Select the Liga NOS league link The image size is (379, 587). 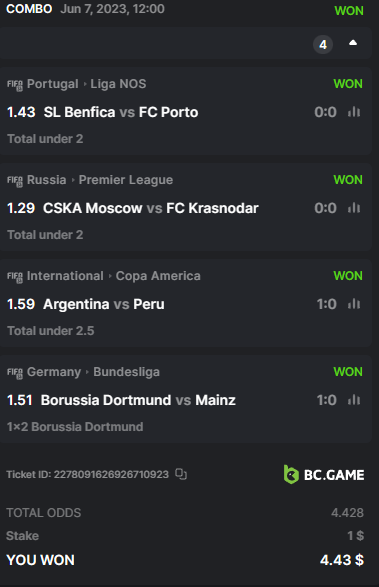click(118, 84)
